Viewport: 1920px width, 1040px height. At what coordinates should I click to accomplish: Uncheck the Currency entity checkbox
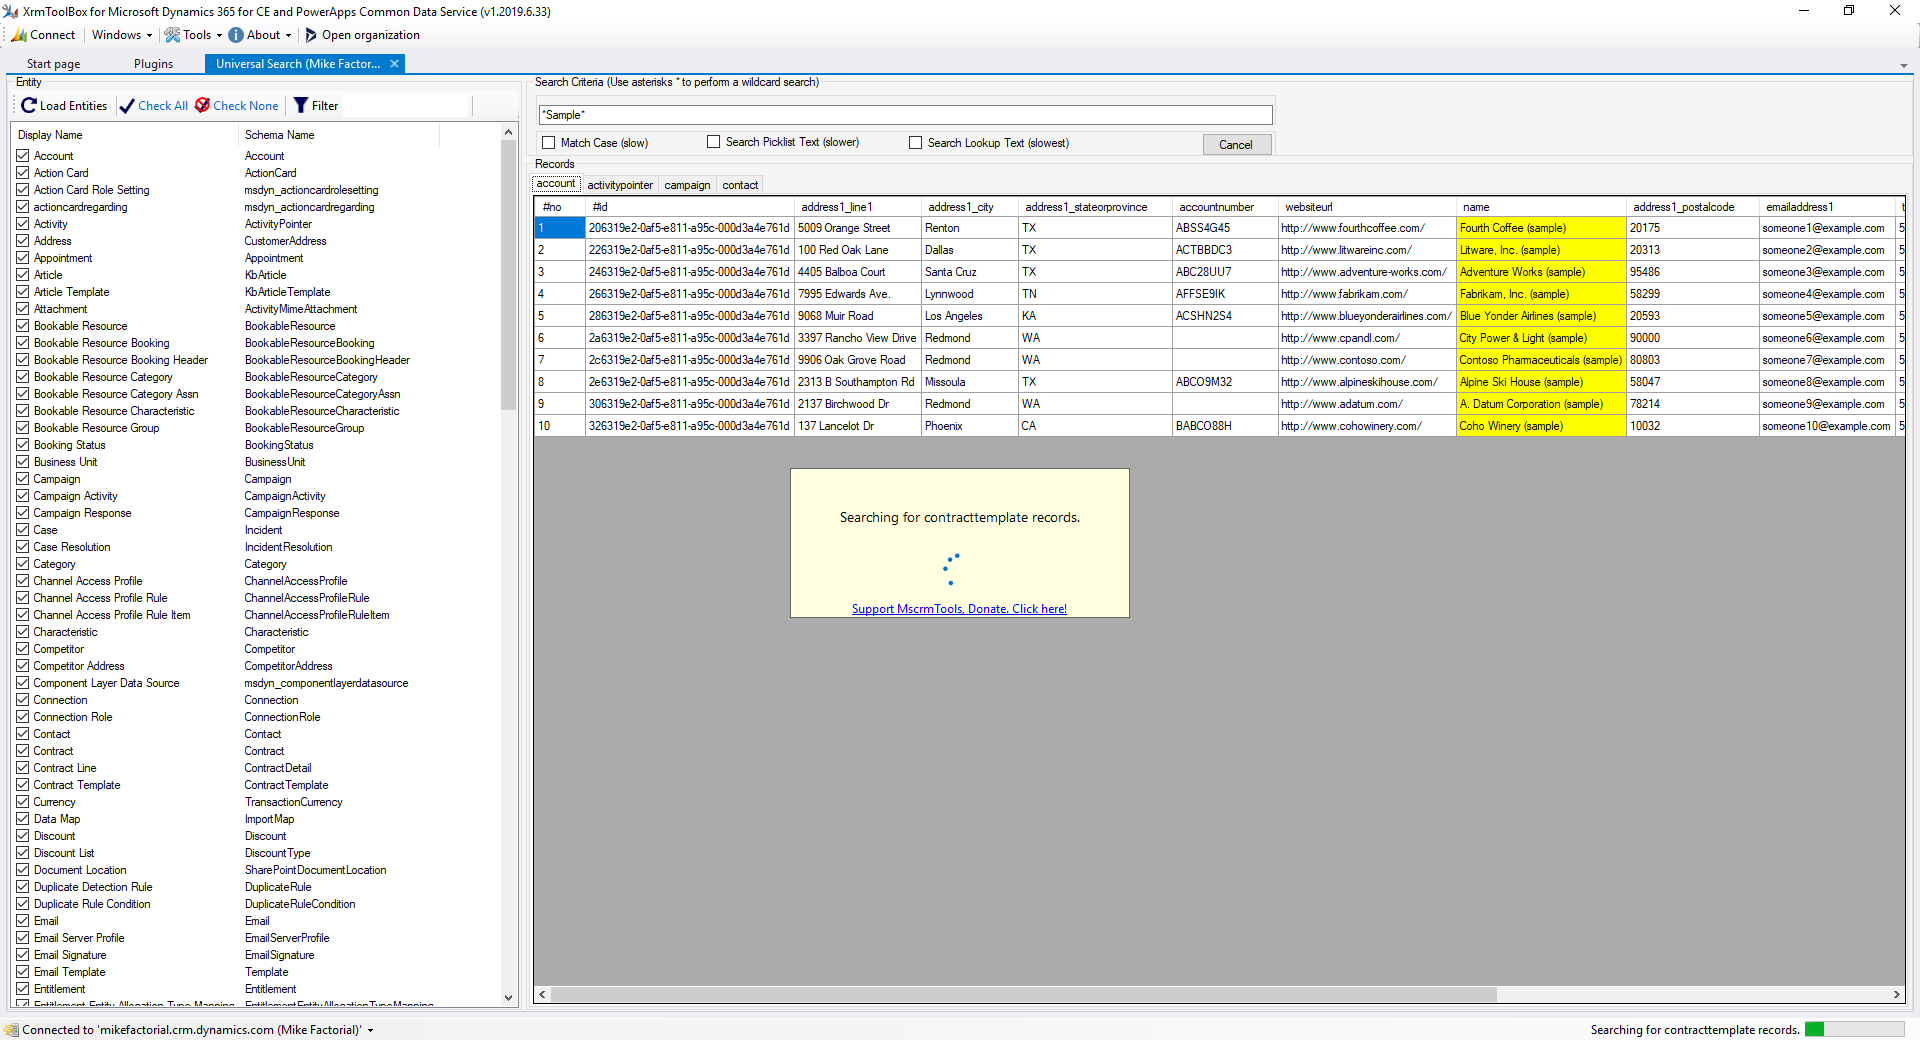pyautogui.click(x=22, y=802)
